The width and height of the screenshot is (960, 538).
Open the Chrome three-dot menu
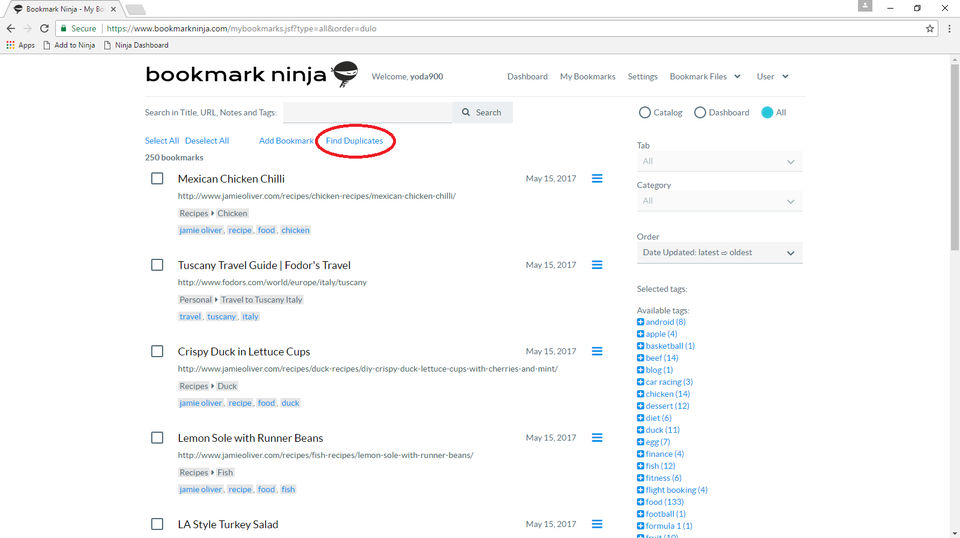pos(949,28)
